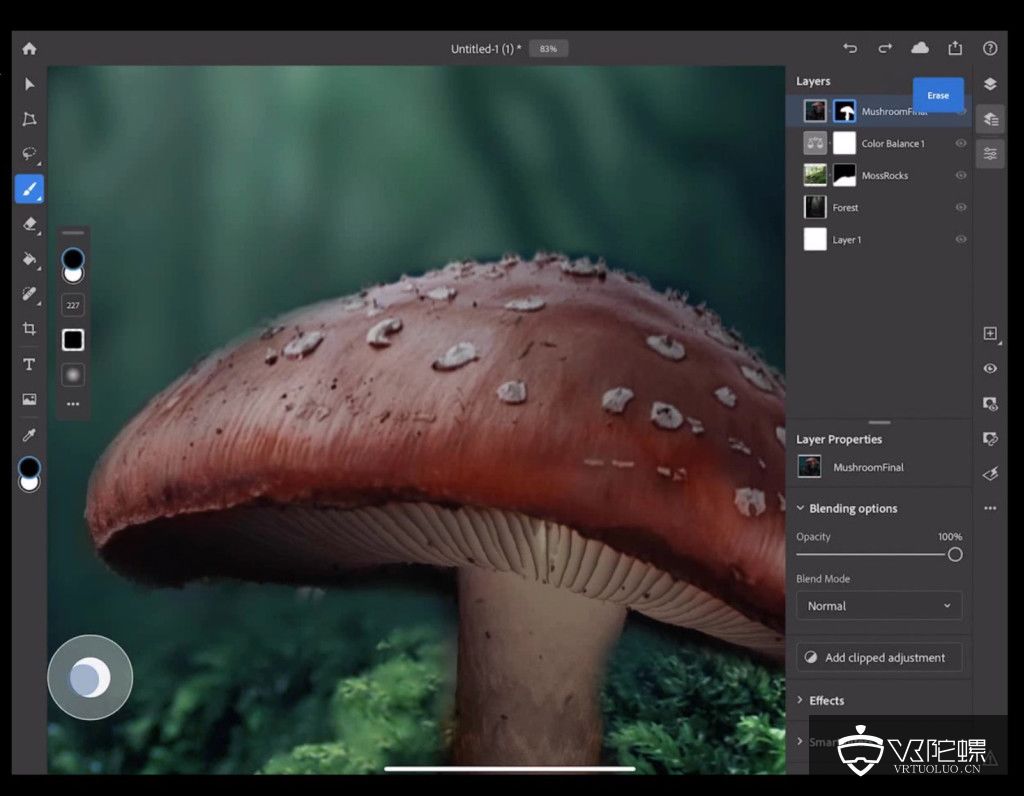Screen dimensions: 1024x796
Task: Select the Type tool
Action: pos(29,364)
